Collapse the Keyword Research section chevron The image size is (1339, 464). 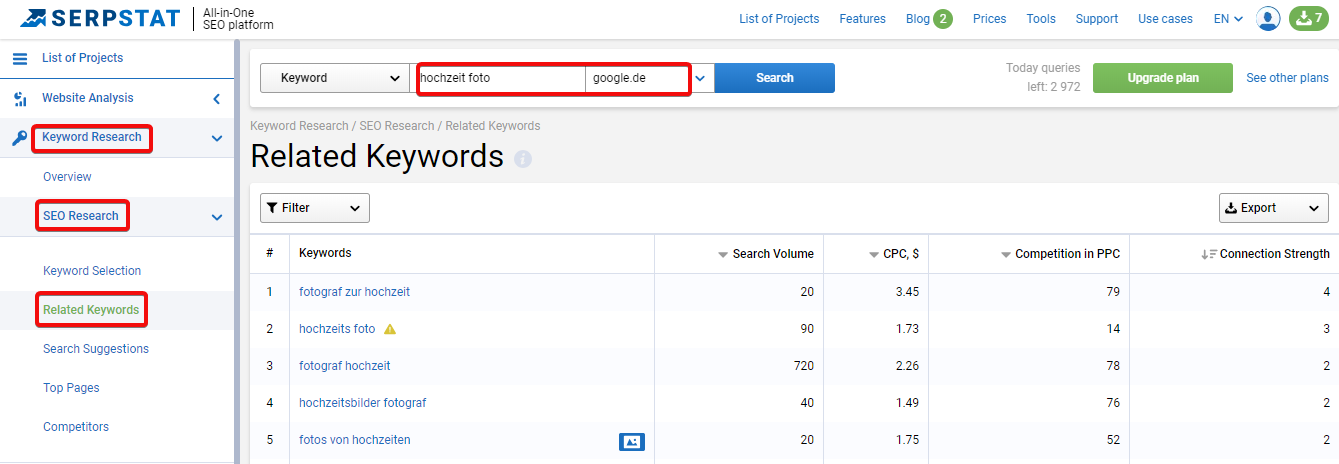point(217,138)
